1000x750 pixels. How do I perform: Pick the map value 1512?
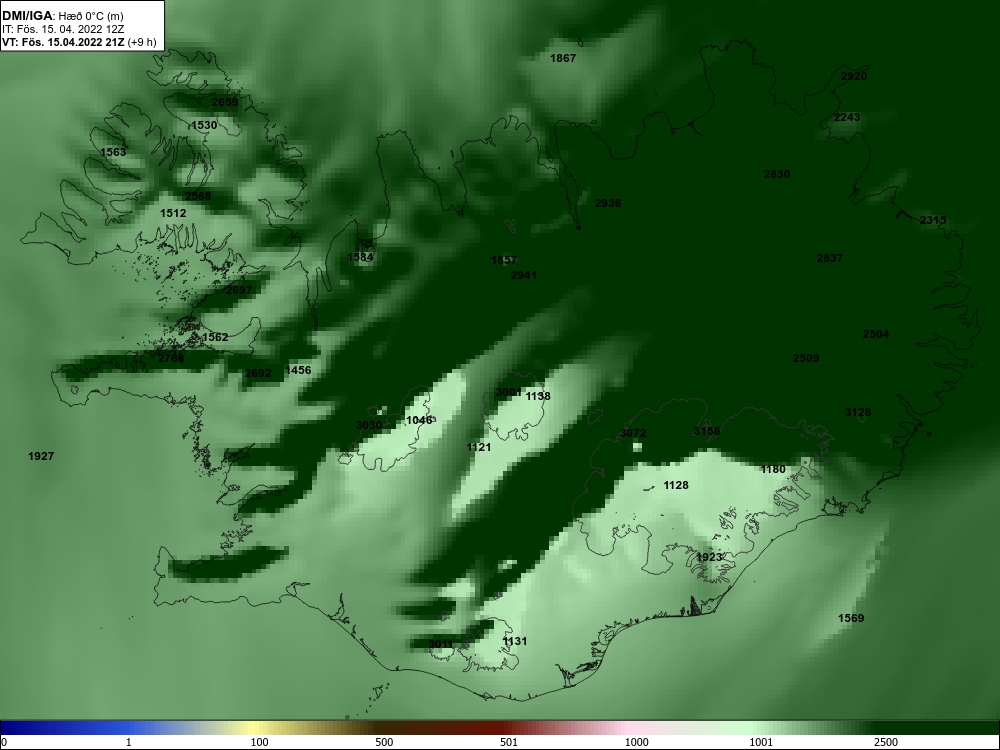point(173,213)
